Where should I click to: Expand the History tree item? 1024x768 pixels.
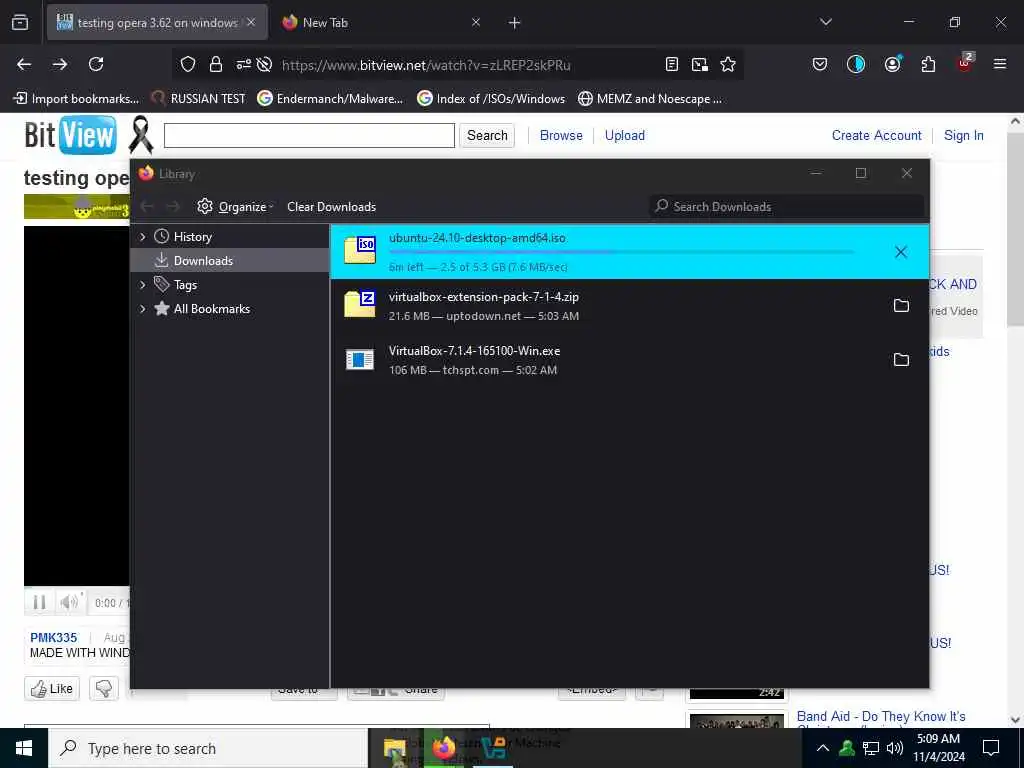(x=142, y=236)
